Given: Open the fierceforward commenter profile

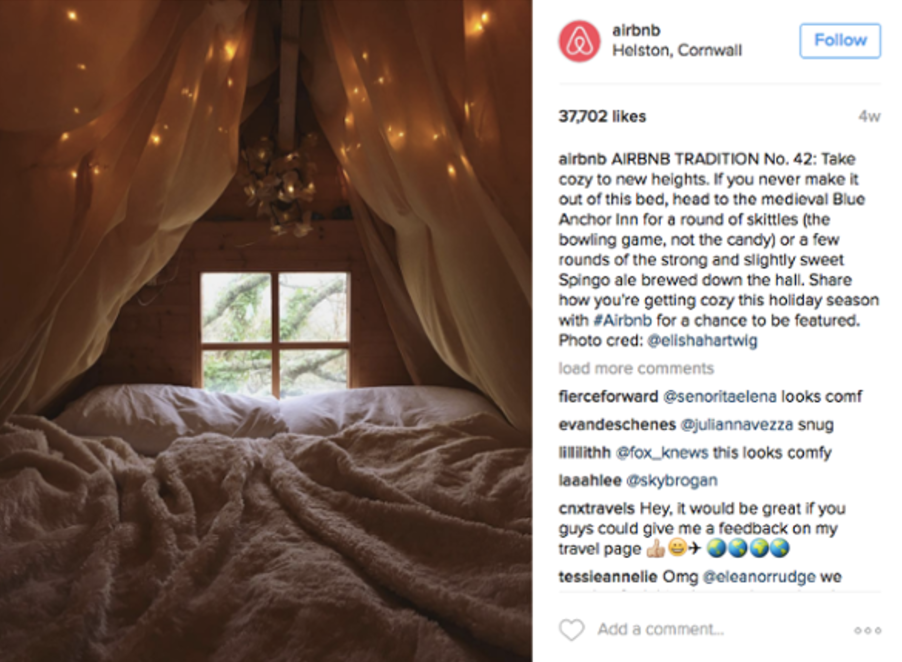Looking at the screenshot, I should pyautogui.click(x=608, y=396).
